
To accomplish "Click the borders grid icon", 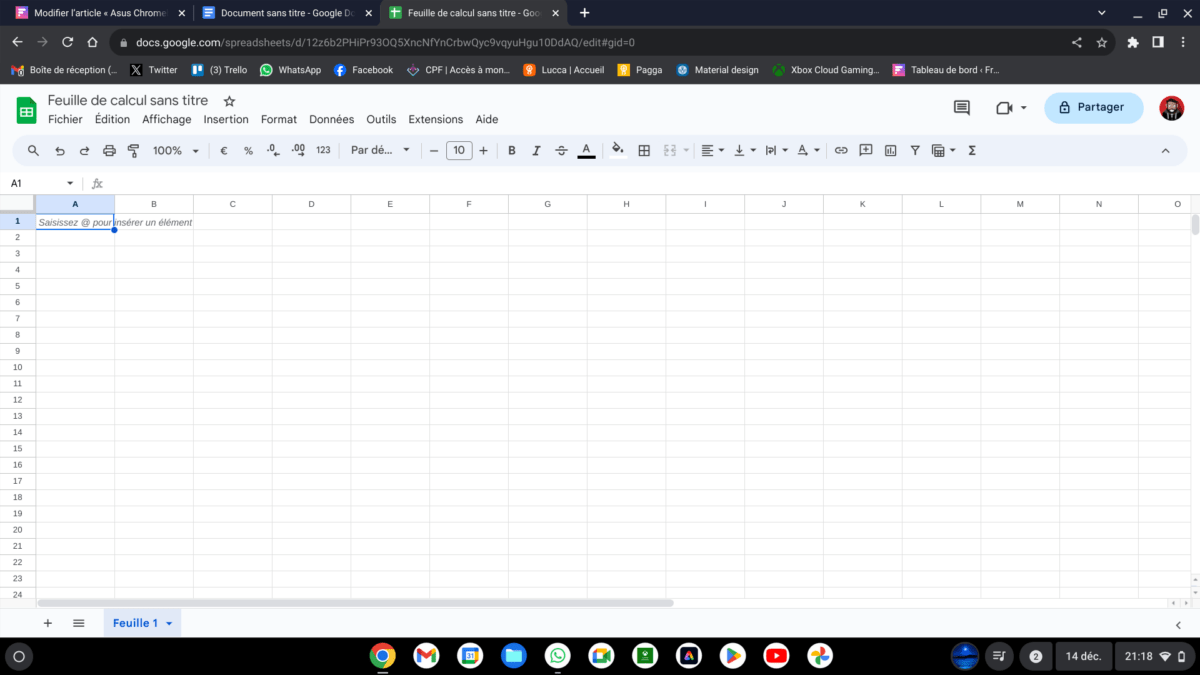I will 644,151.
